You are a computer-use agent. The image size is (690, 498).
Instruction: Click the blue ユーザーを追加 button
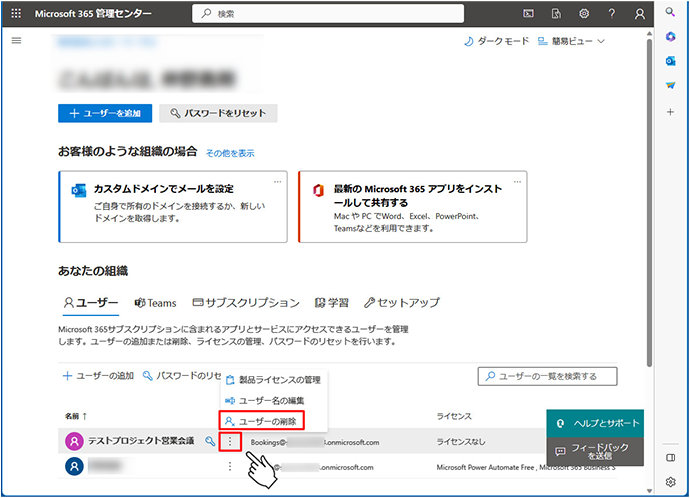[x=105, y=113]
